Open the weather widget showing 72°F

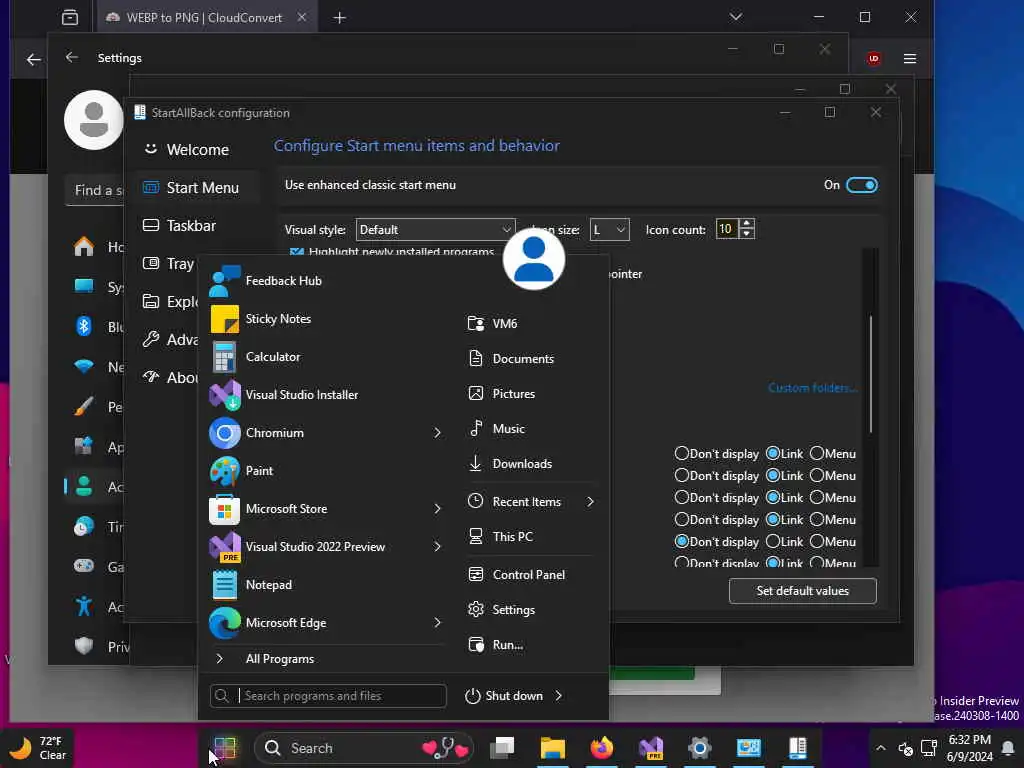[x=38, y=748]
